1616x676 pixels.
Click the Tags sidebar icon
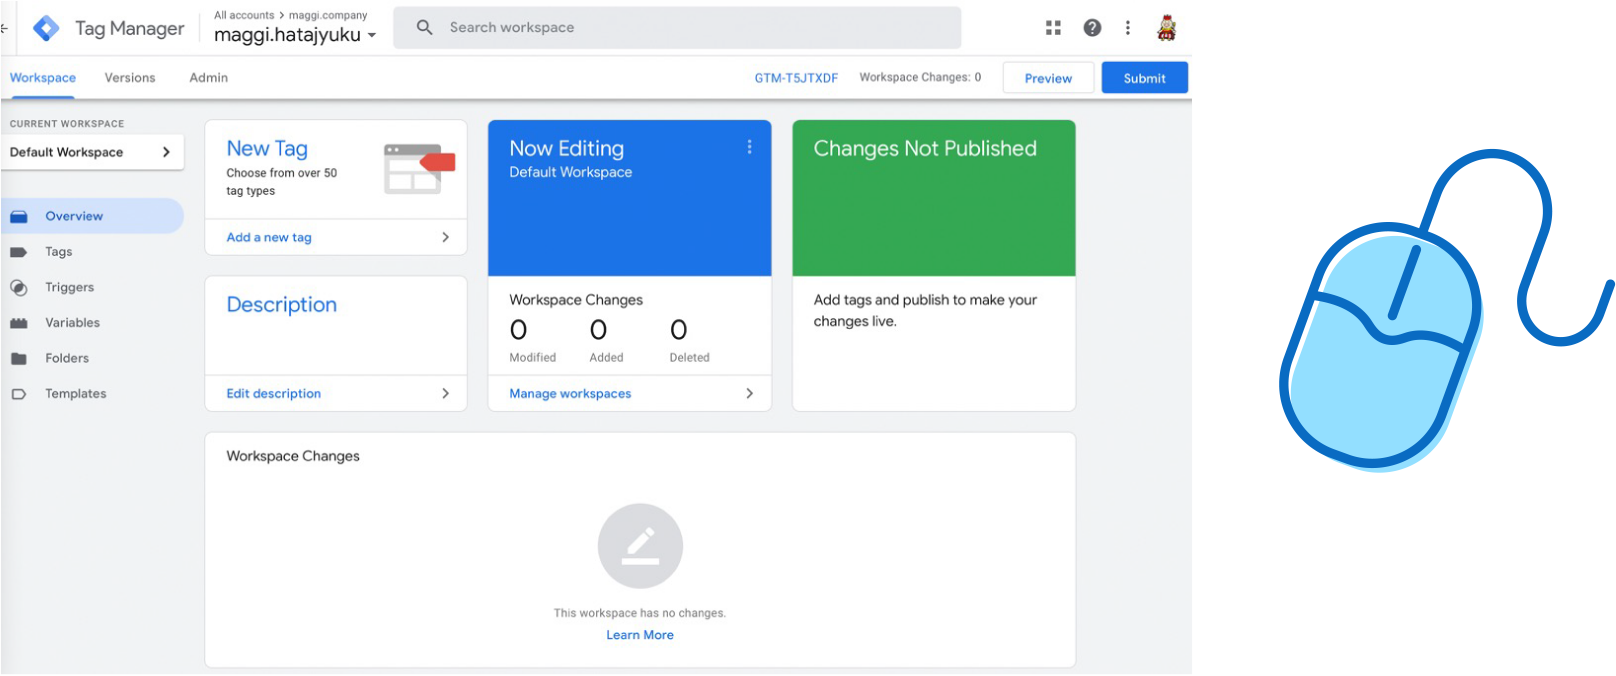point(19,252)
